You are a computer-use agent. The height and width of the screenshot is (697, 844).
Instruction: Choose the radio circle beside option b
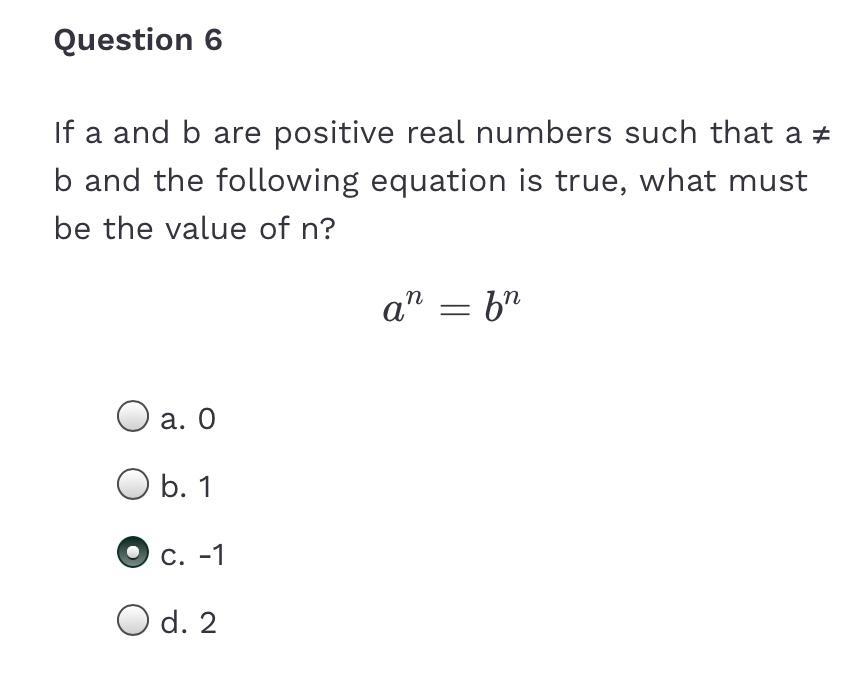(x=133, y=485)
